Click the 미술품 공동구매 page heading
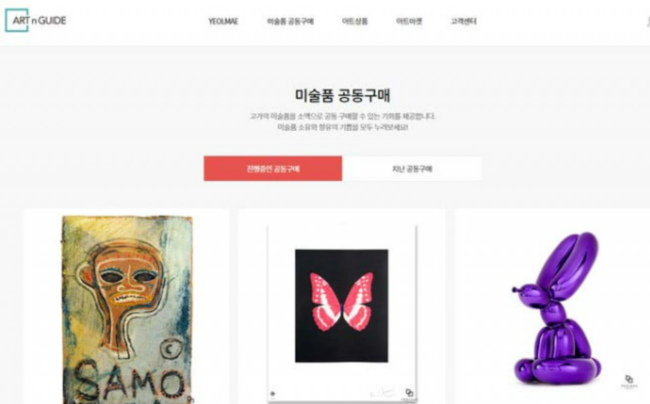650x404 pixels. coord(342,95)
